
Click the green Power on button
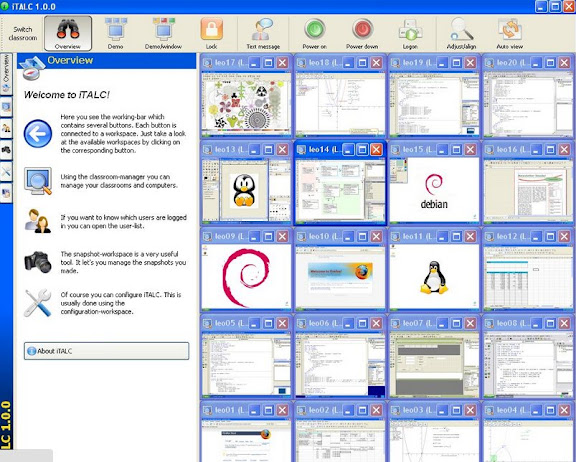pos(314,33)
